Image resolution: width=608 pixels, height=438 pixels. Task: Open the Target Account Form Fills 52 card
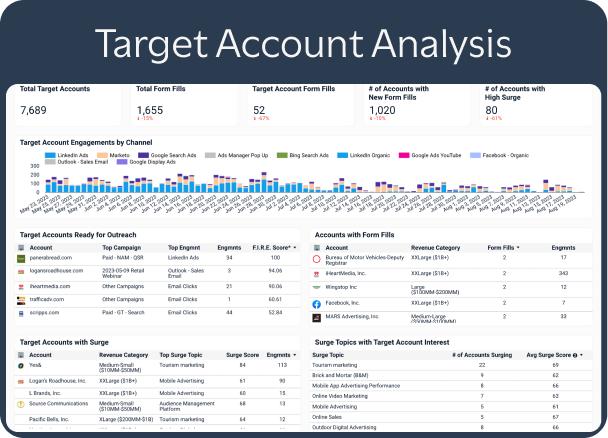pos(301,105)
